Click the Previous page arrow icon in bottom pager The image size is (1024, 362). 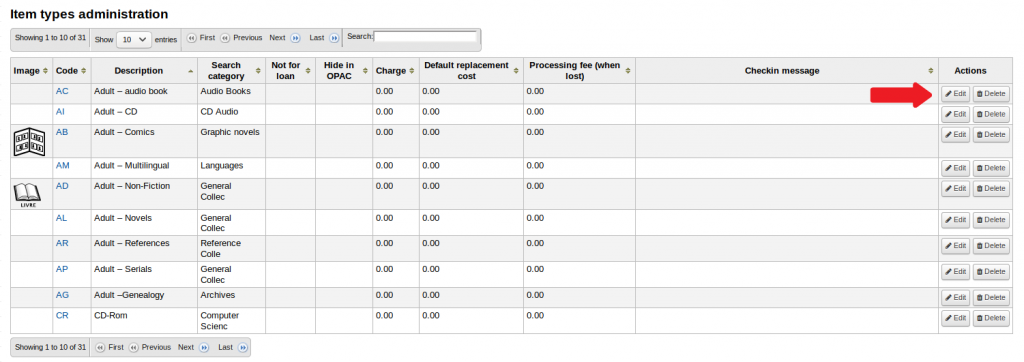pyautogui.click(x=133, y=348)
